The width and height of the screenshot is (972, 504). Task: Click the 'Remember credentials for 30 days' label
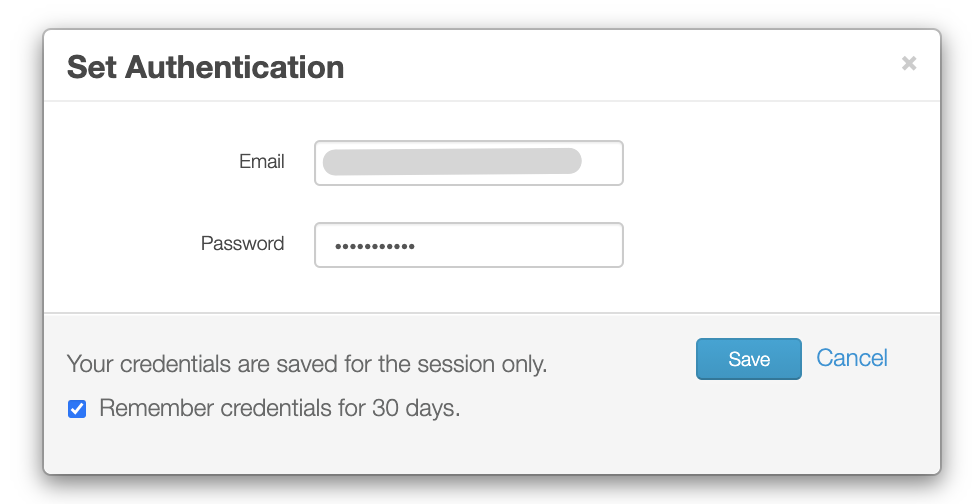(x=280, y=409)
